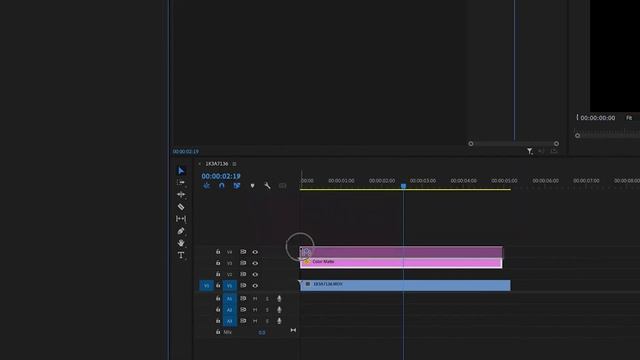Toggle sync lock on track V2
The image size is (640, 360).
243,274
